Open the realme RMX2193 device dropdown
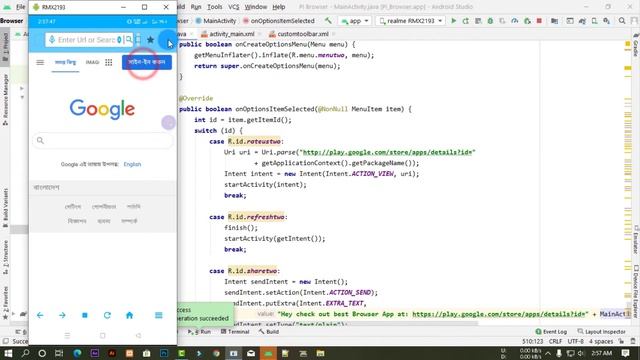640x360 pixels. click(410, 20)
